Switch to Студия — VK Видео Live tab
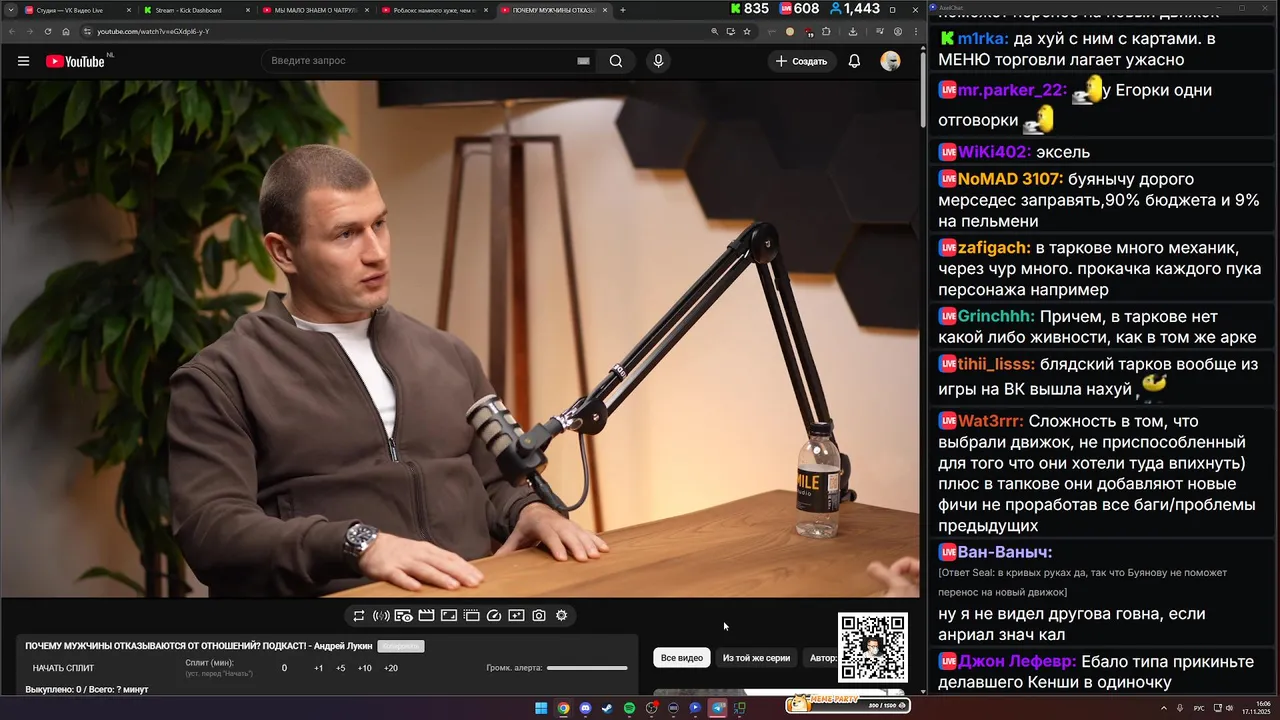The height and width of the screenshot is (720, 1280). point(76,10)
